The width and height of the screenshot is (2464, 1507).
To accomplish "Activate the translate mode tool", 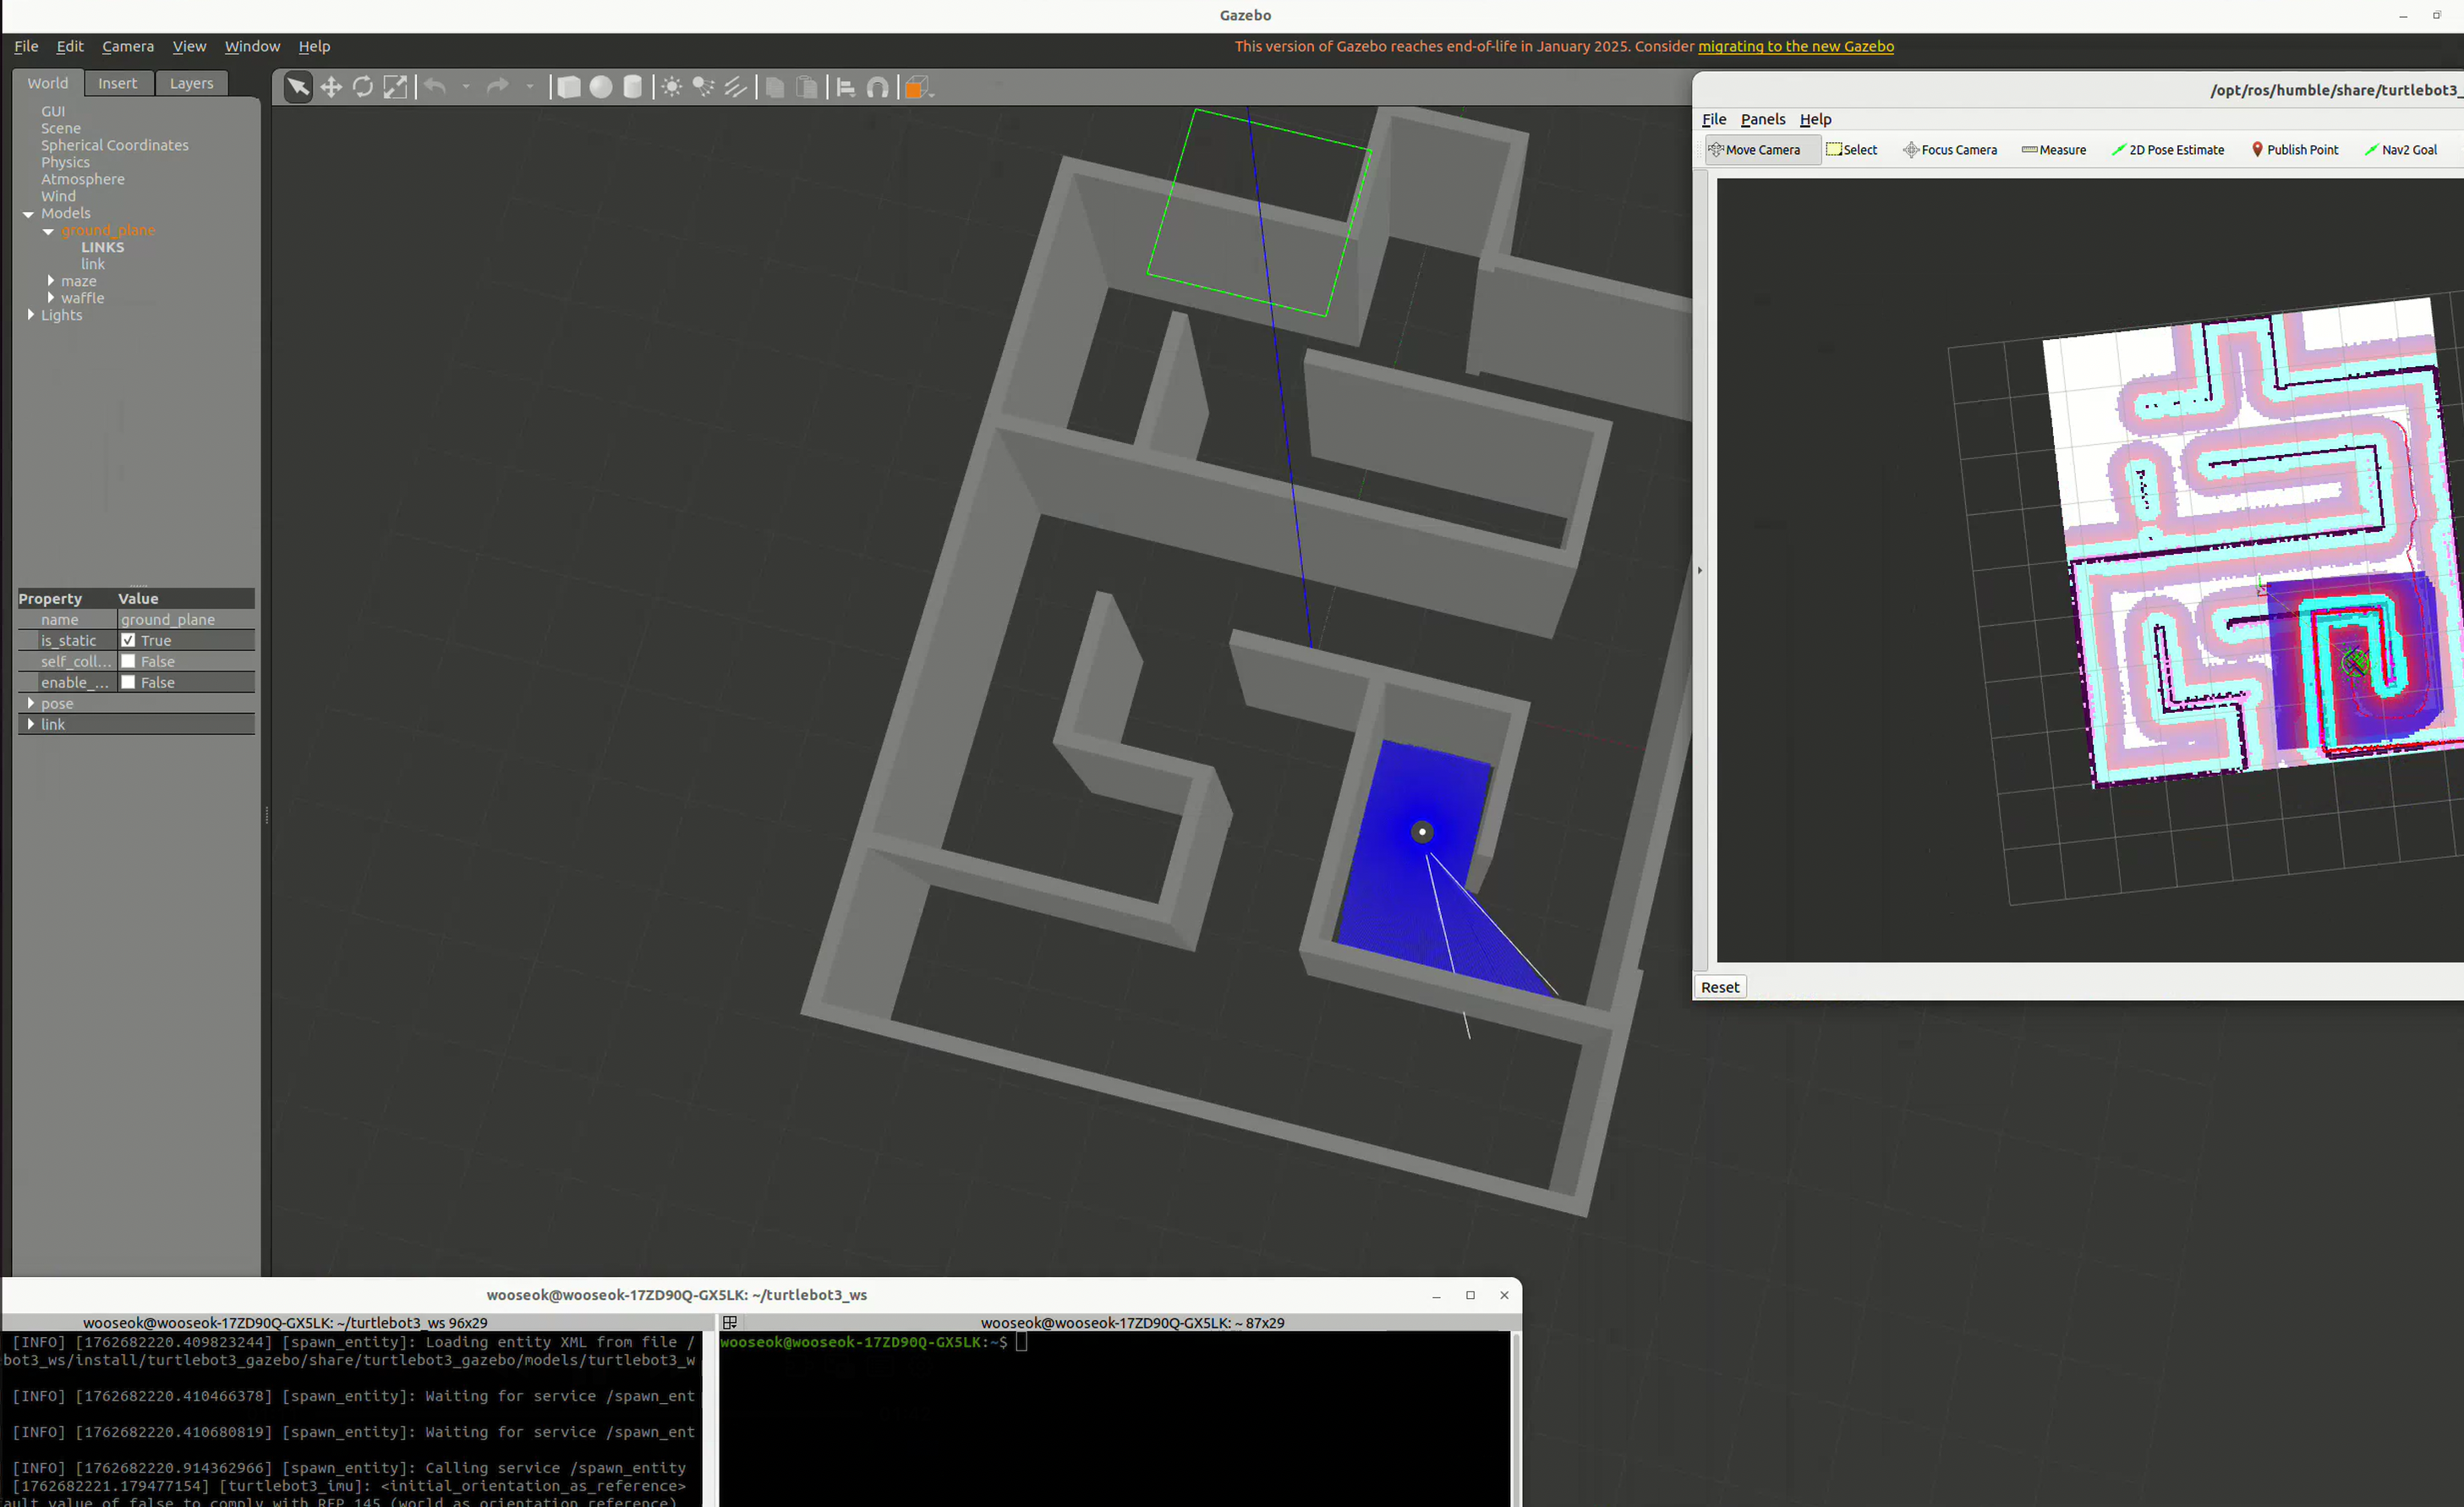I will 331,87.
